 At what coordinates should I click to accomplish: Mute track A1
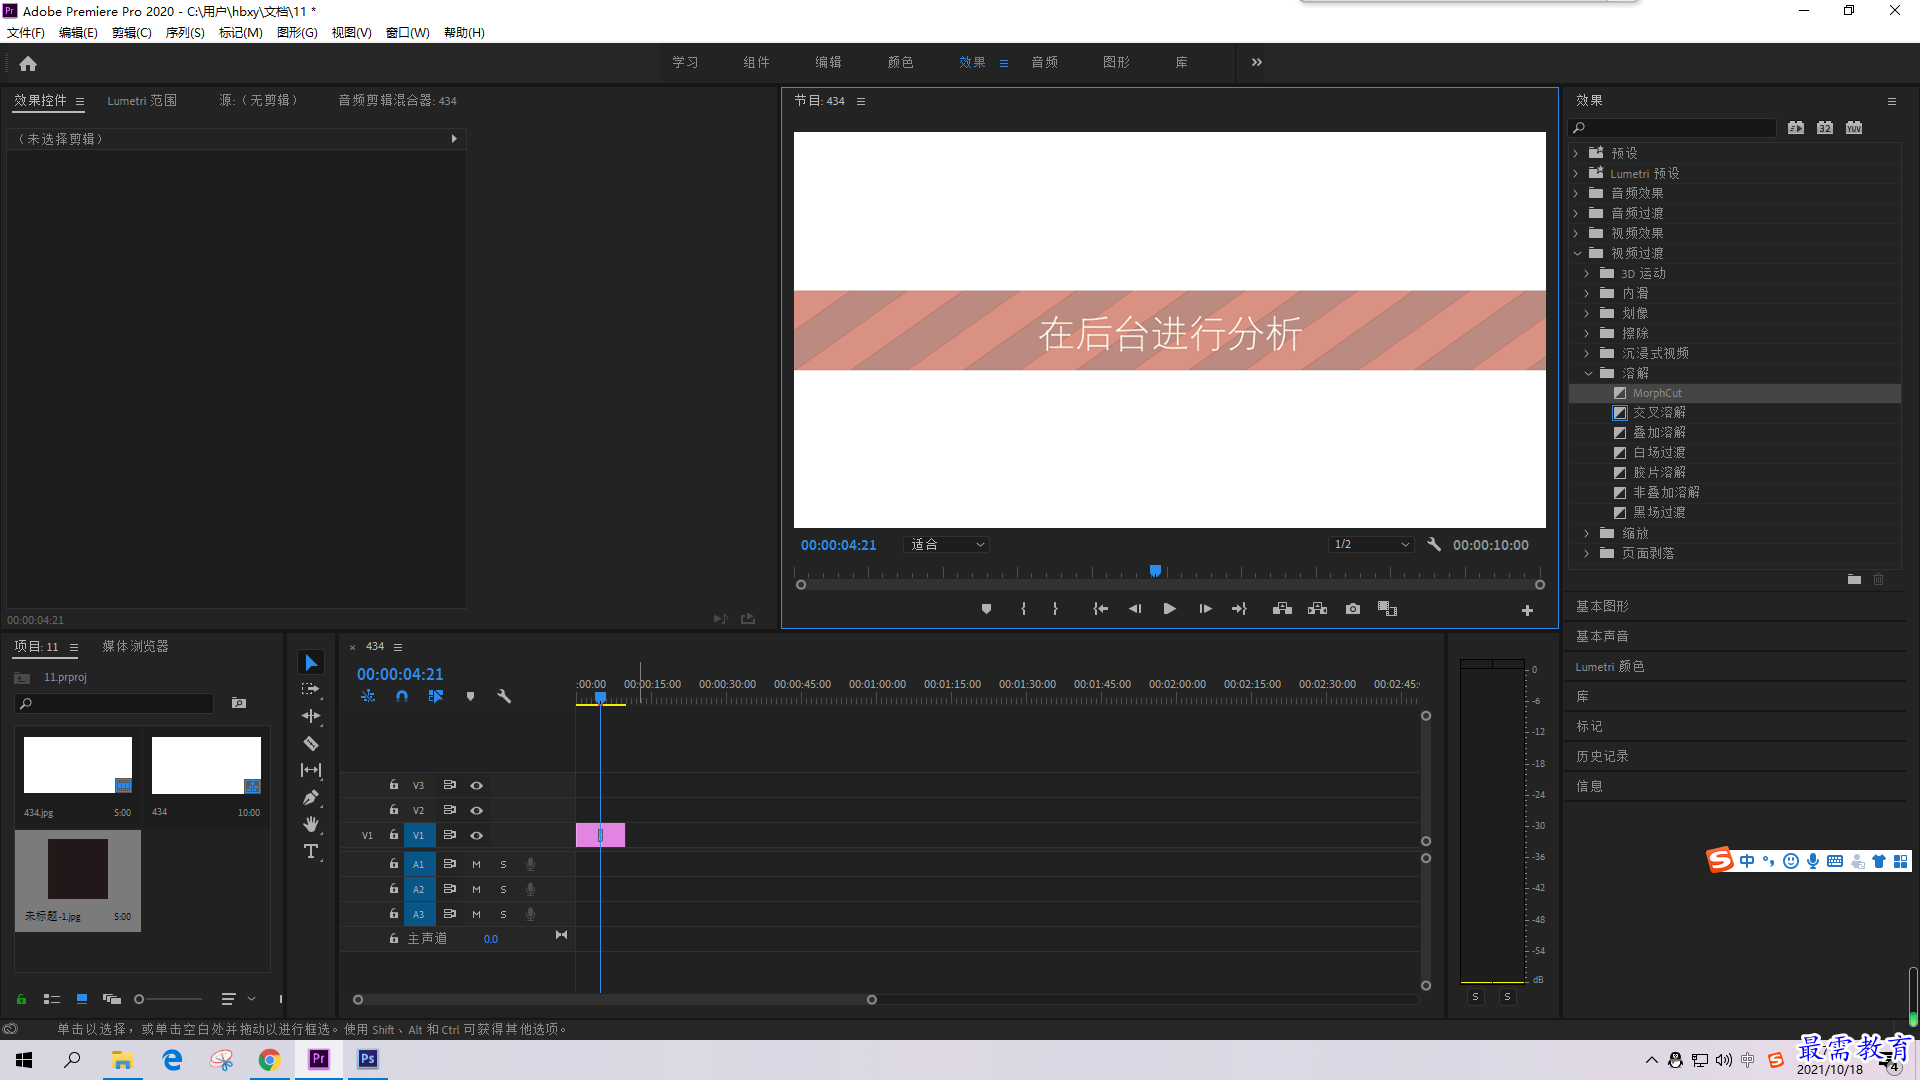coord(477,864)
